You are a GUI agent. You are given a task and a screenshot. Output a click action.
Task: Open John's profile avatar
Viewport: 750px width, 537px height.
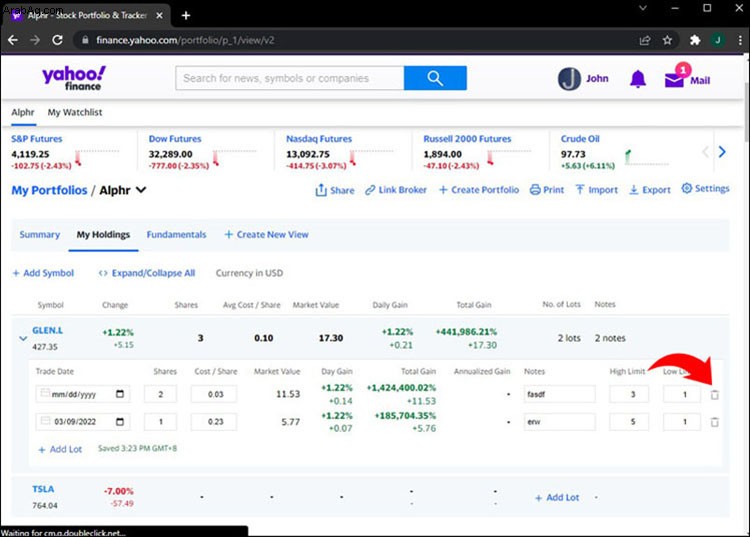point(569,79)
